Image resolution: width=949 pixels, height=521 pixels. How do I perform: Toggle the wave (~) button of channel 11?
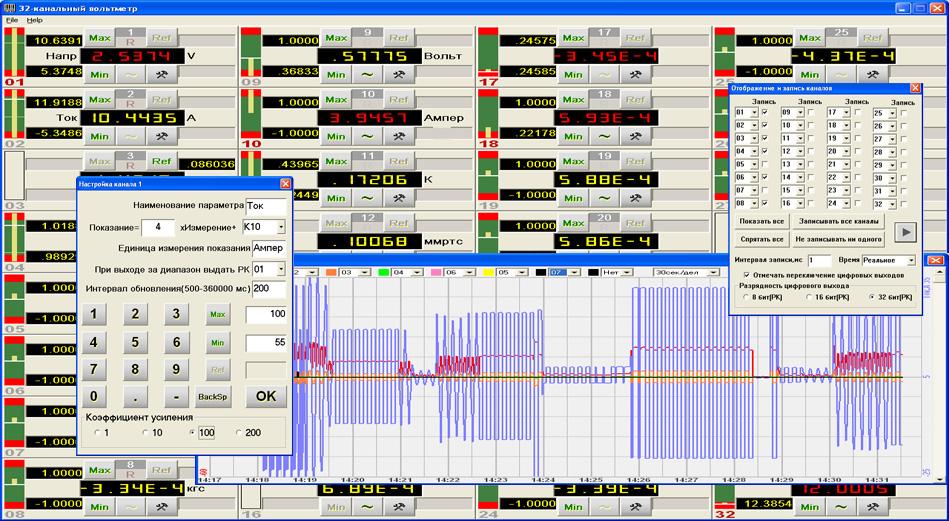tap(367, 198)
